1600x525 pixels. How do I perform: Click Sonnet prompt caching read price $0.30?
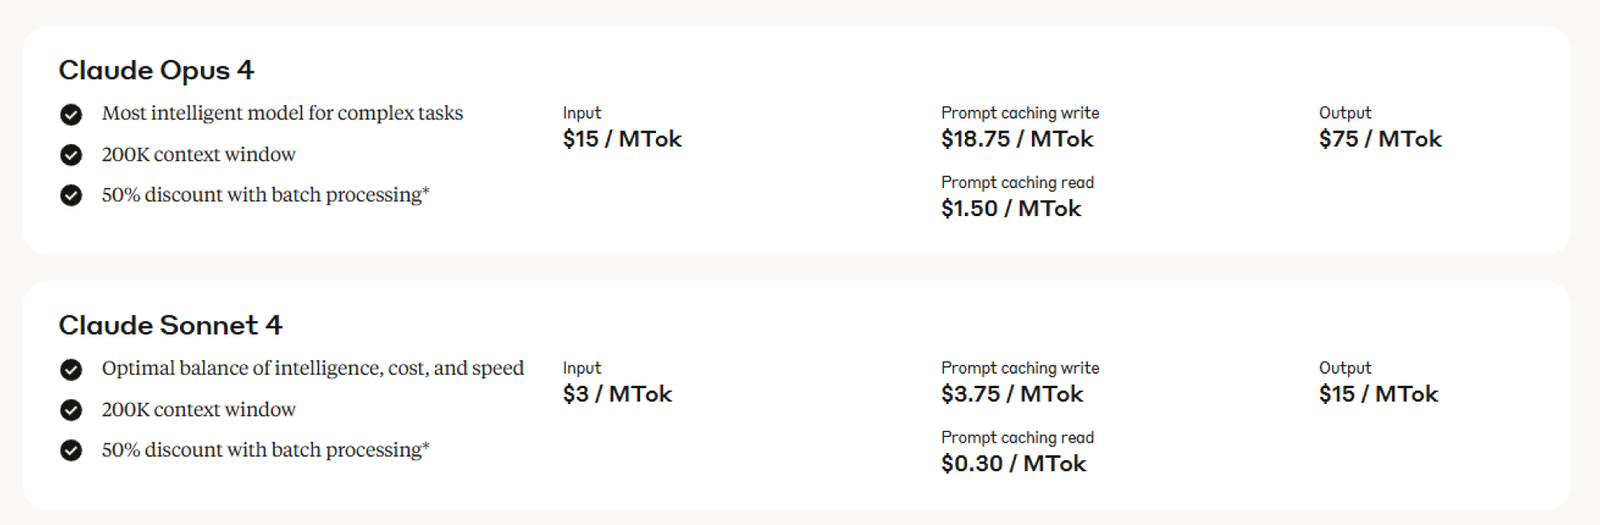coord(1013,463)
